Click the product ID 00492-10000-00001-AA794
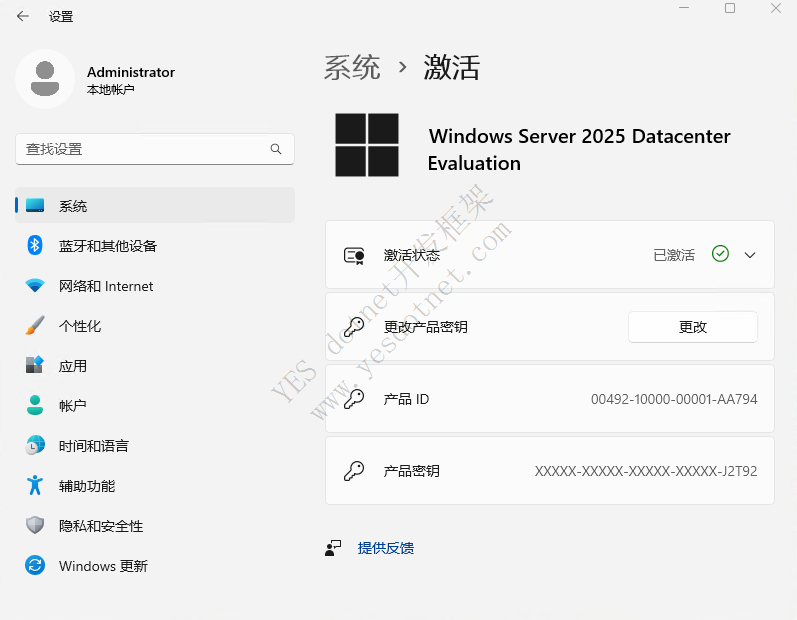This screenshot has height=620, width=797. click(x=674, y=399)
